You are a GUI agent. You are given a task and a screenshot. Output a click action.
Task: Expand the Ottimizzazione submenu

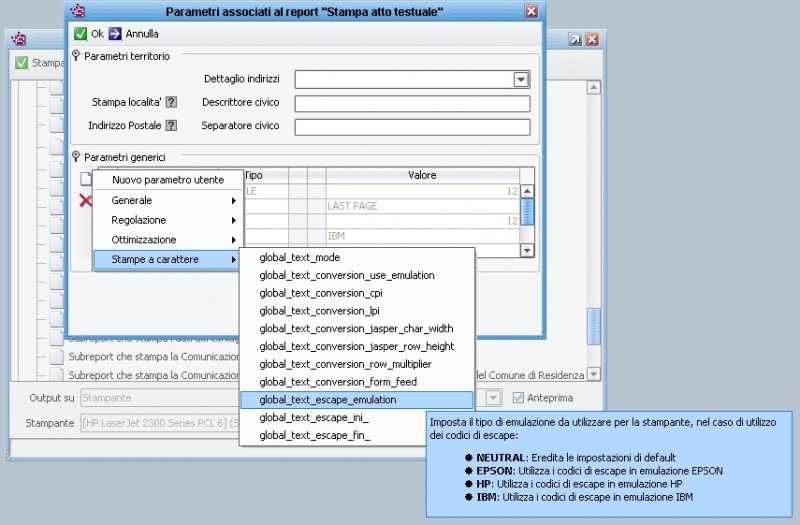168,240
